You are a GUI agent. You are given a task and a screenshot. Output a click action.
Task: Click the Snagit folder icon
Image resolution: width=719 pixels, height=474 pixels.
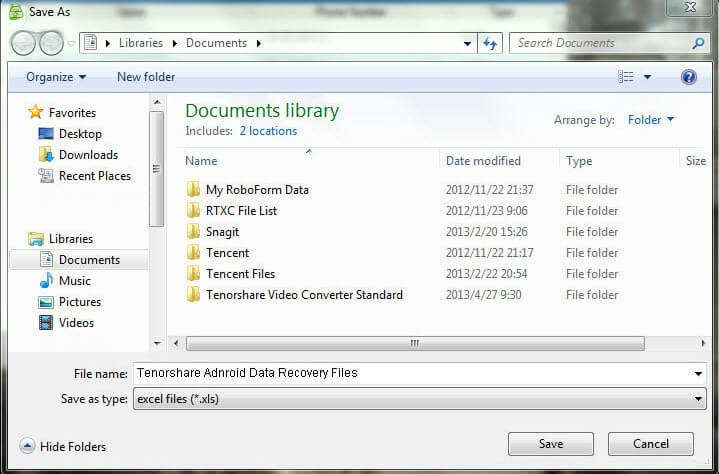(x=193, y=231)
